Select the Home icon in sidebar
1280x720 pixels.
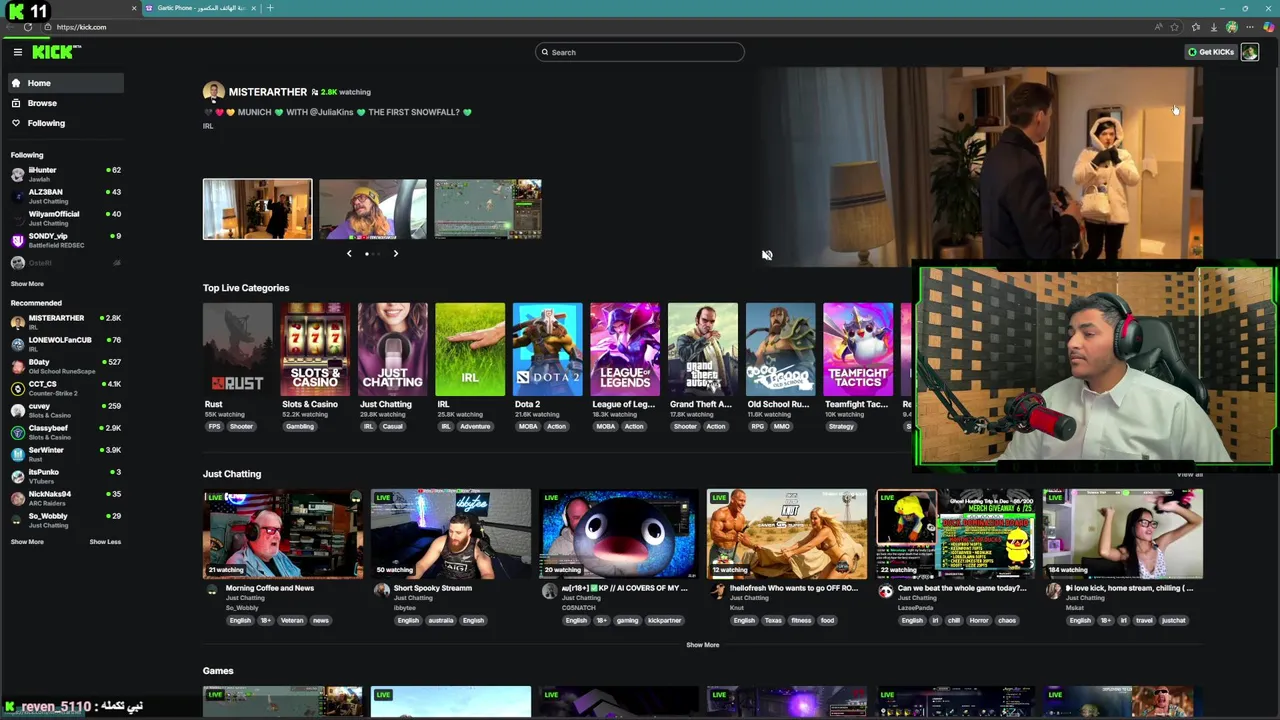click(16, 83)
